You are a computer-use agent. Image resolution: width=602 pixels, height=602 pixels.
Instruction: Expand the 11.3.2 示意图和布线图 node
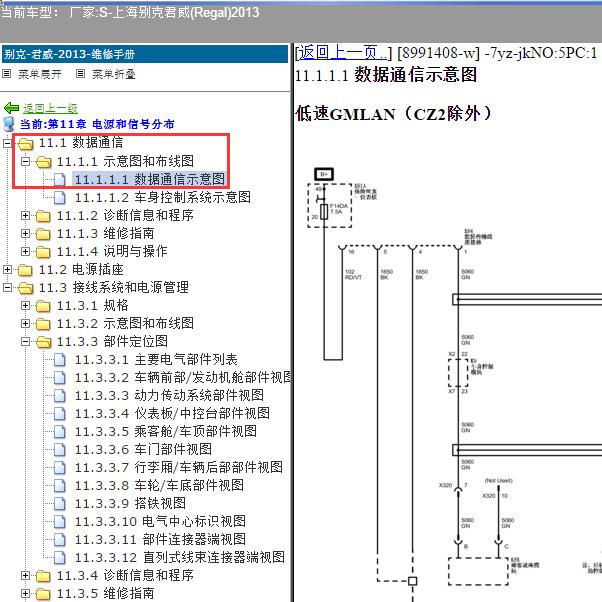click(25, 324)
